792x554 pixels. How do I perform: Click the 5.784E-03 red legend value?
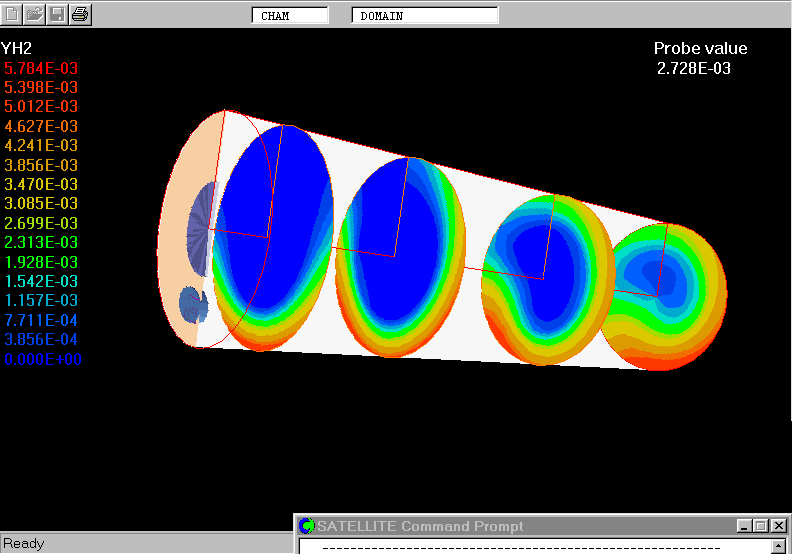[41, 68]
